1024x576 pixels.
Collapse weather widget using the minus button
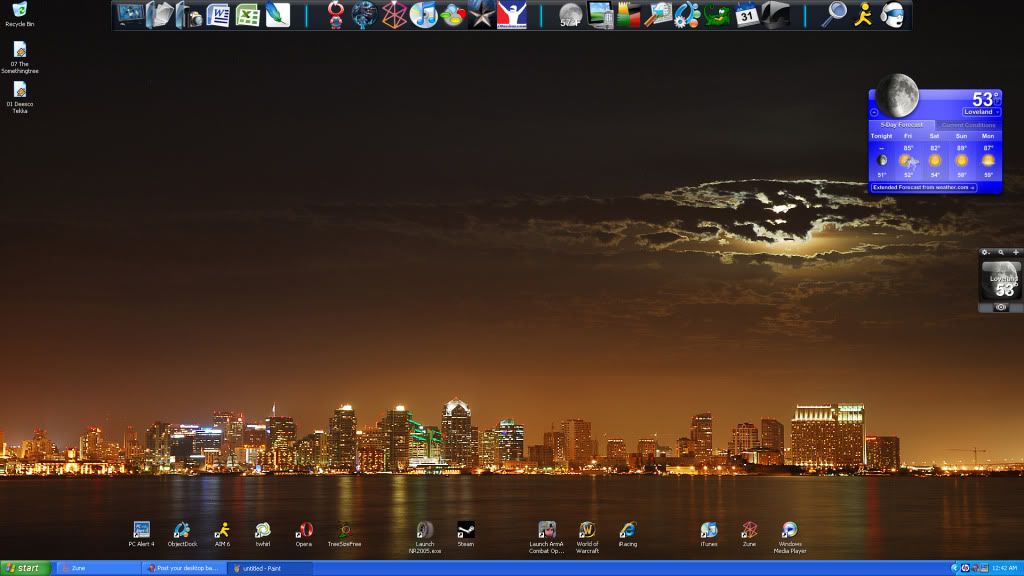coord(874,112)
